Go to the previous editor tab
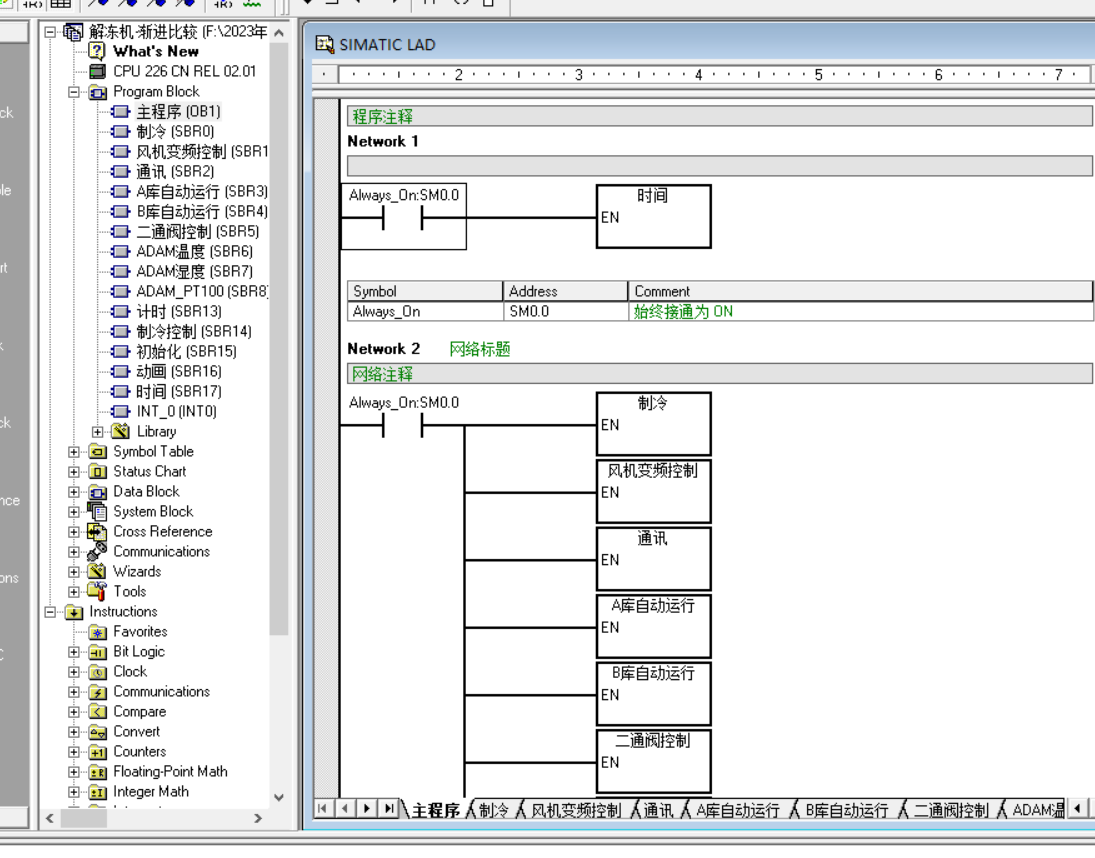Screen dimensions: 1095x858 coord(344,808)
